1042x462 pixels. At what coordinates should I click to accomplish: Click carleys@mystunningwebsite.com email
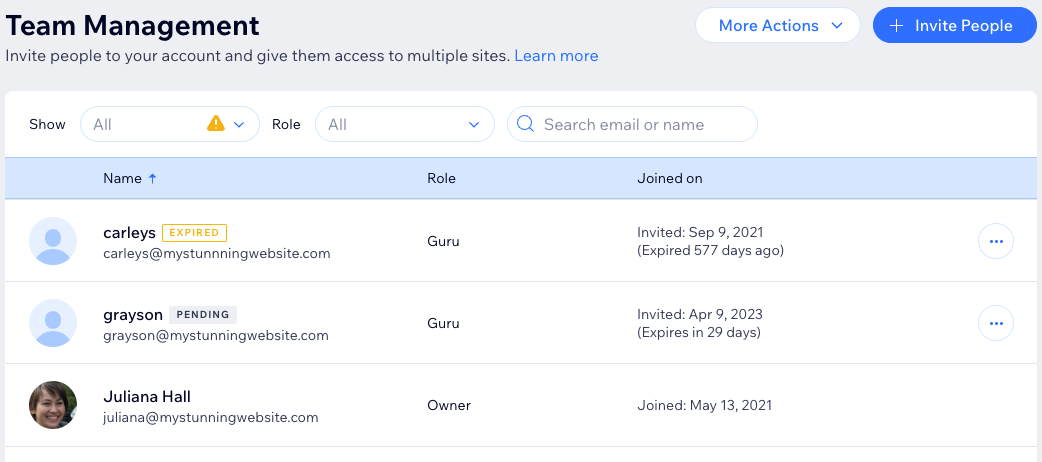point(217,254)
